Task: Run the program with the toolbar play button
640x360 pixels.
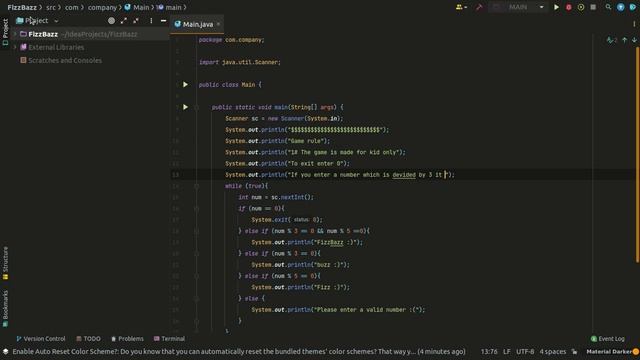Action: tap(556, 7)
